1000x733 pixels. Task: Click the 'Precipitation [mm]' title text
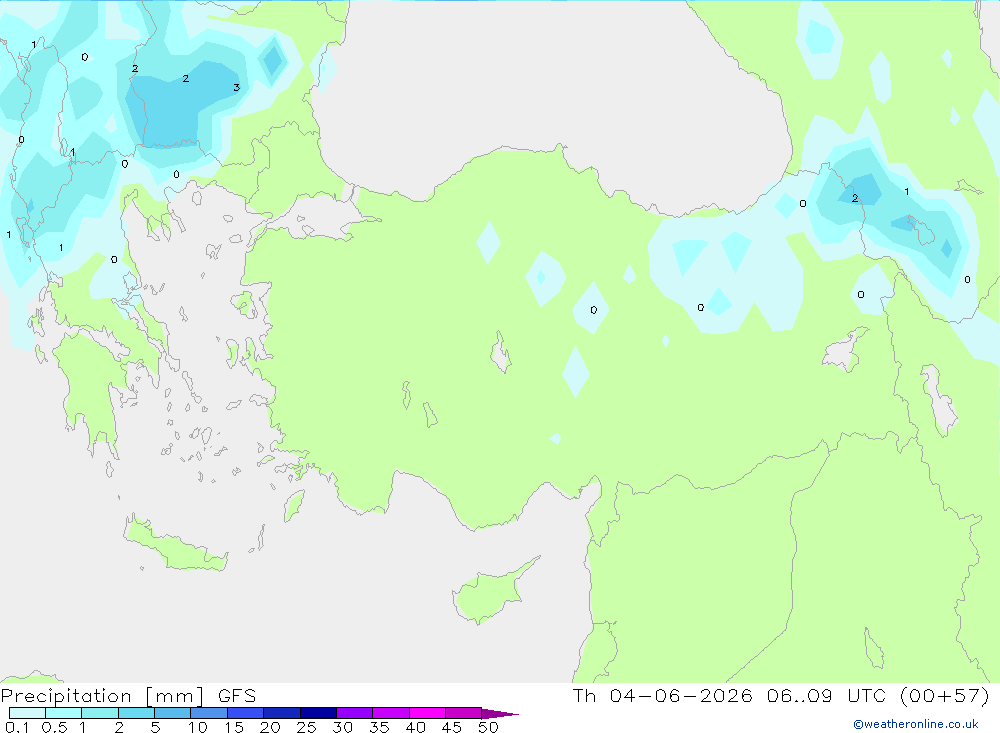pos(102,696)
